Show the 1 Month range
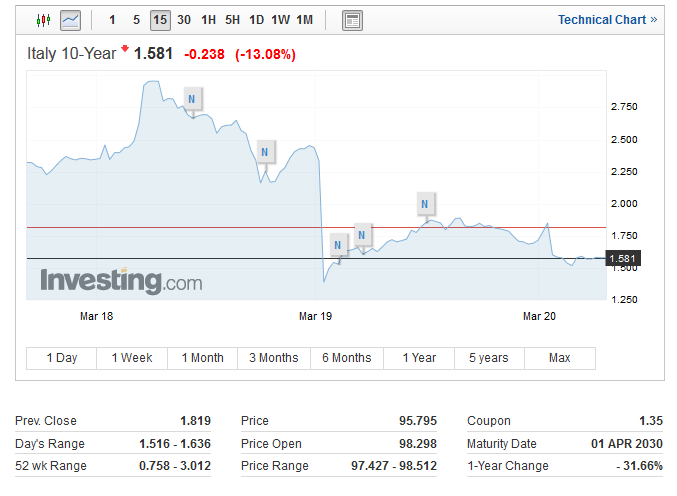 (x=202, y=358)
